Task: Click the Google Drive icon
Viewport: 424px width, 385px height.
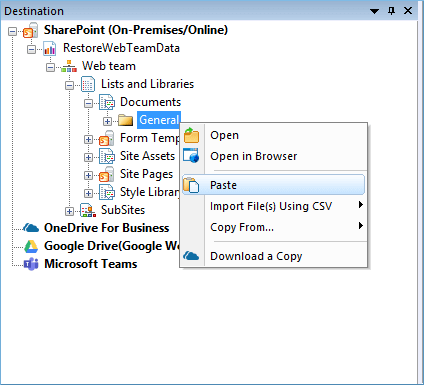Action: 31,246
